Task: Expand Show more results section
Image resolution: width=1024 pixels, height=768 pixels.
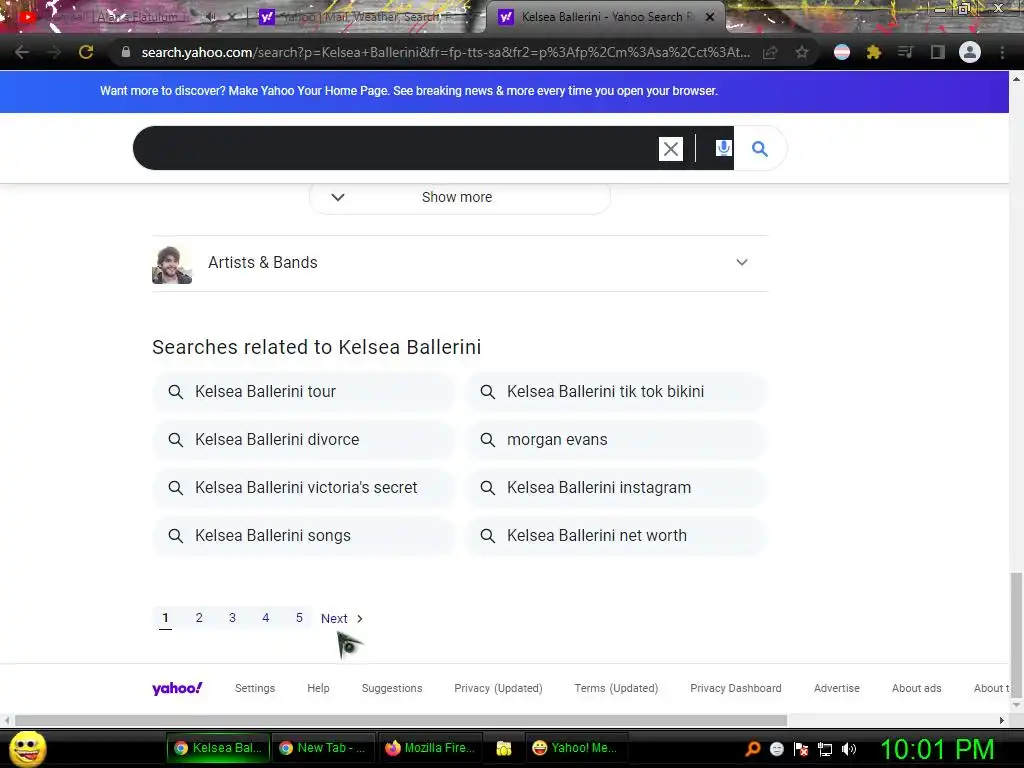Action: (x=460, y=197)
